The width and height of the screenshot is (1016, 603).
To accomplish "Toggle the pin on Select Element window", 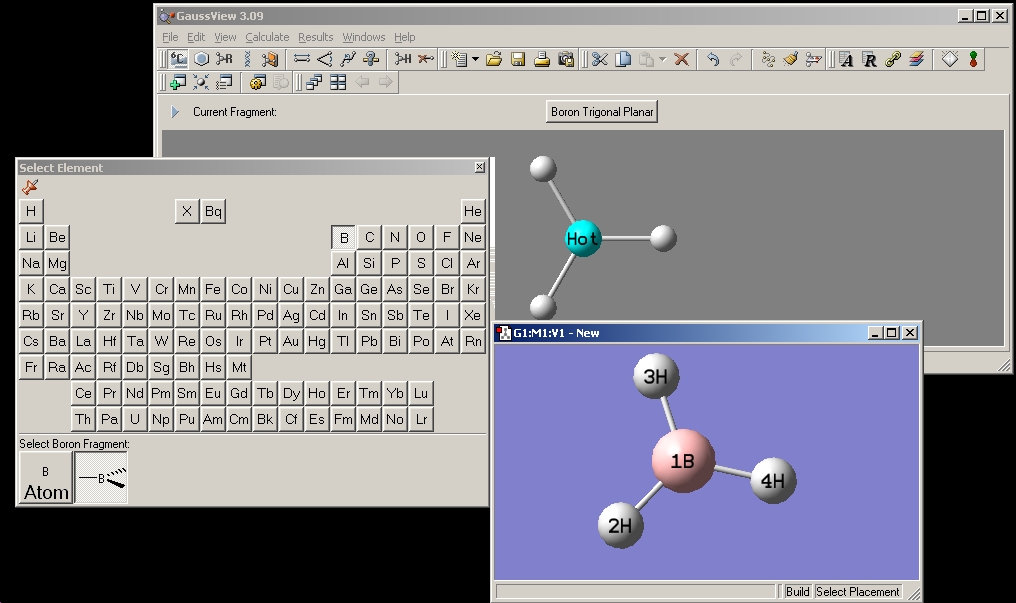I will [30, 187].
